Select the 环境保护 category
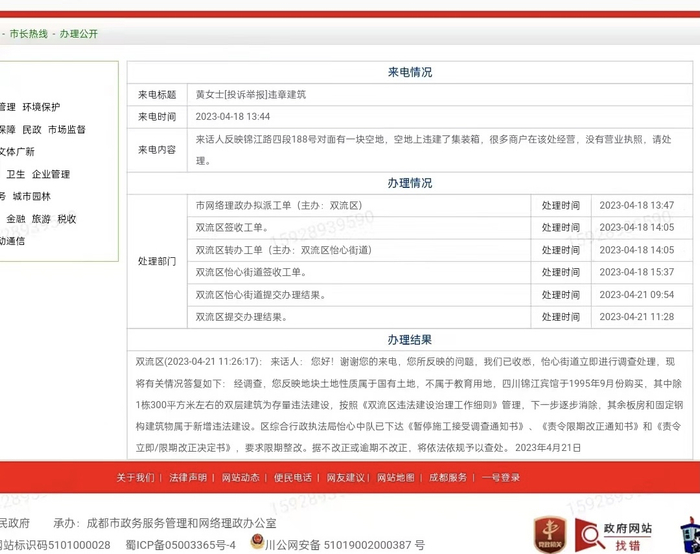This screenshot has height=554, width=700. [x=41, y=107]
